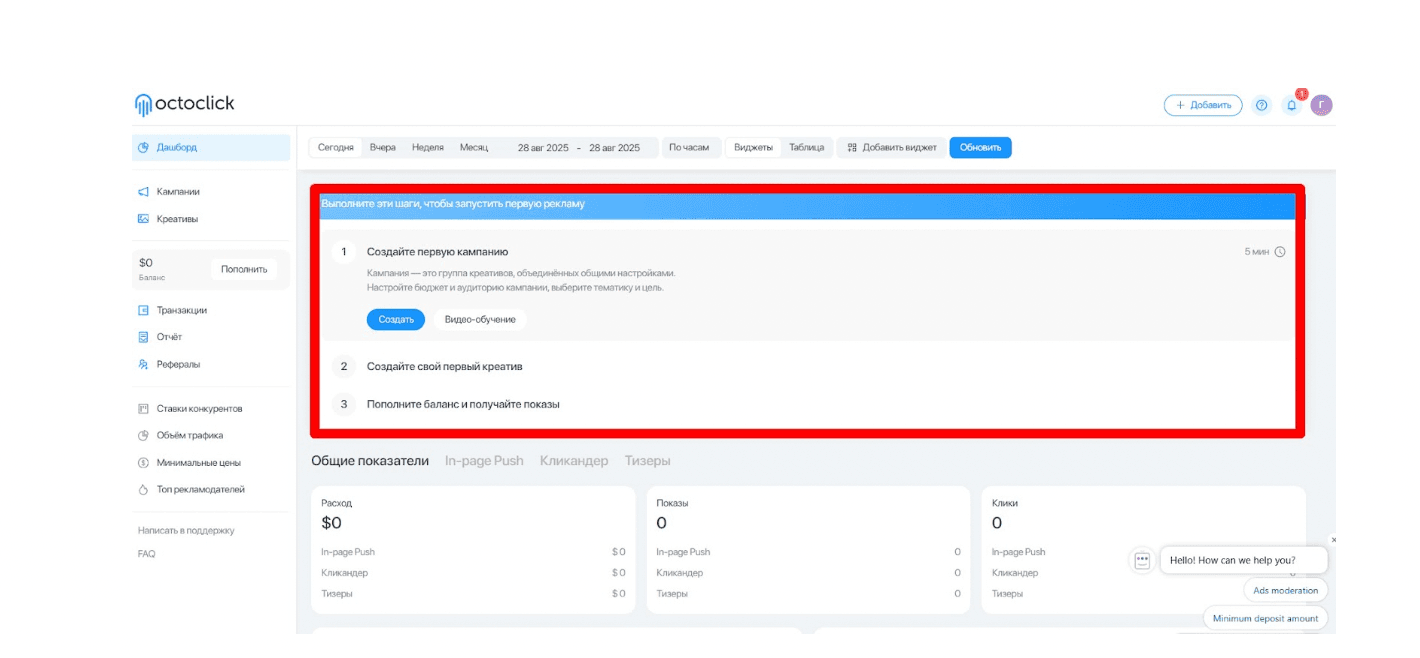
Task: Click the Показы card heading
Action: 672,503
